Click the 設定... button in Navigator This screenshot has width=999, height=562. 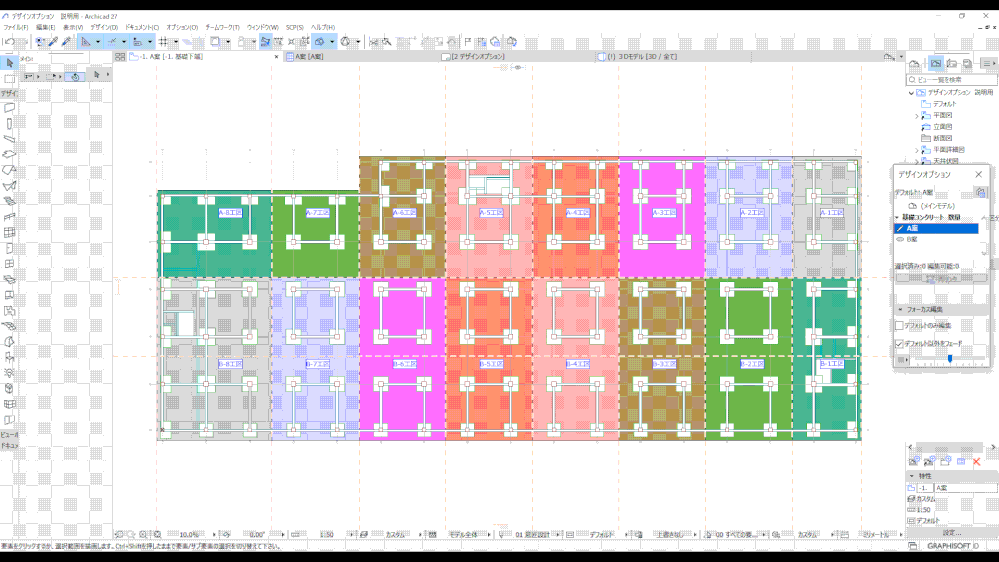coord(952,533)
